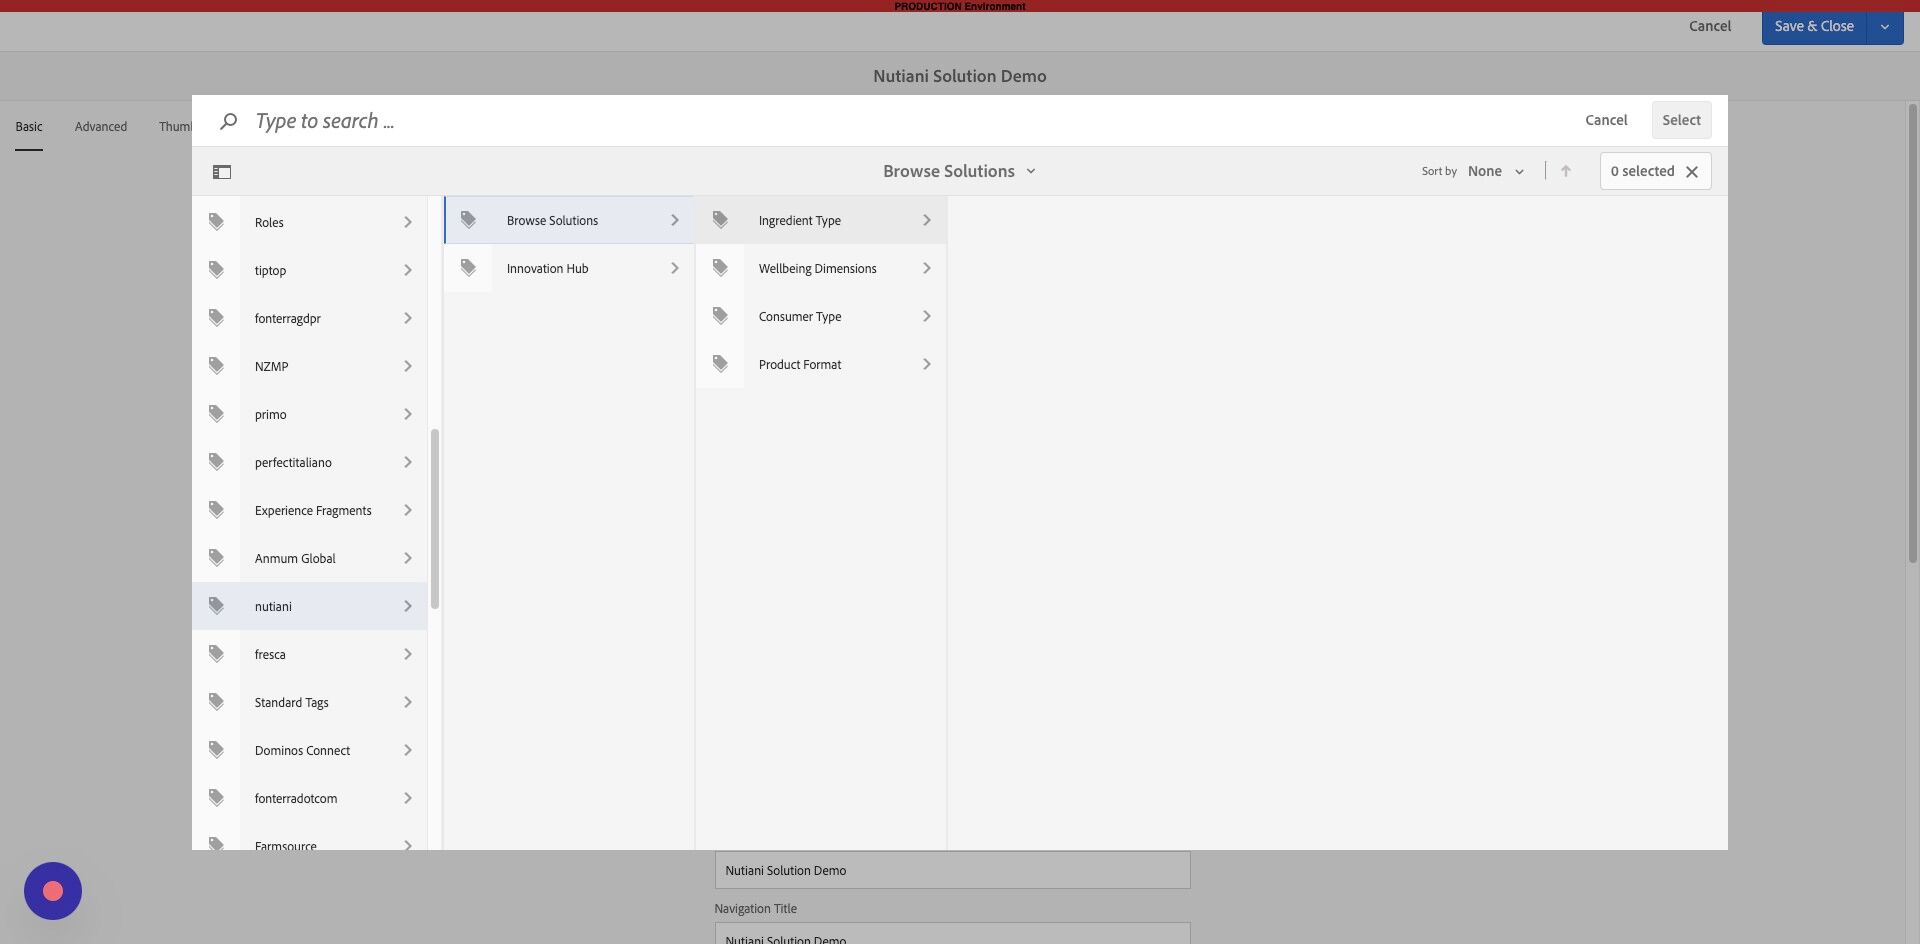This screenshot has height=944, width=1920.
Task: Click the search magnifier icon
Action: [x=228, y=121]
